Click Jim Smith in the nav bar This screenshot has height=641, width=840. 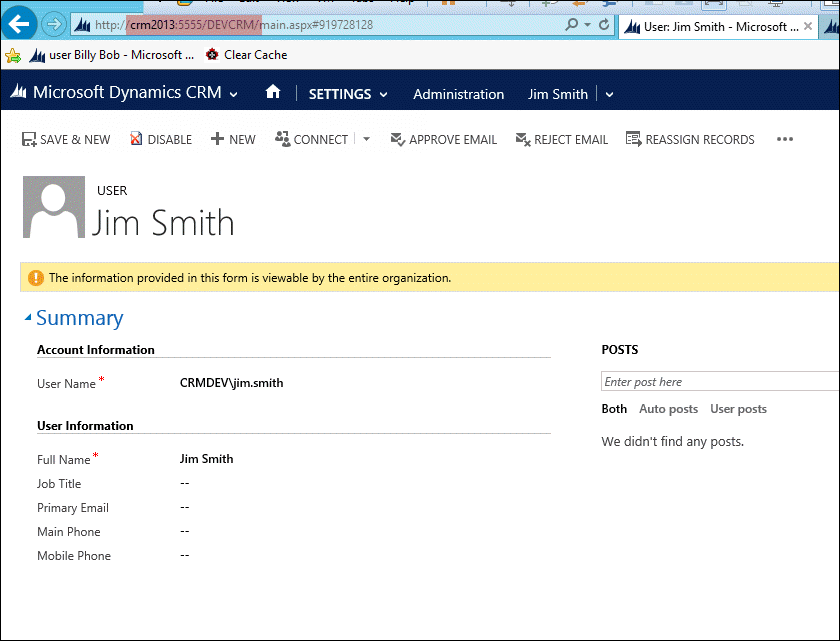(x=558, y=94)
